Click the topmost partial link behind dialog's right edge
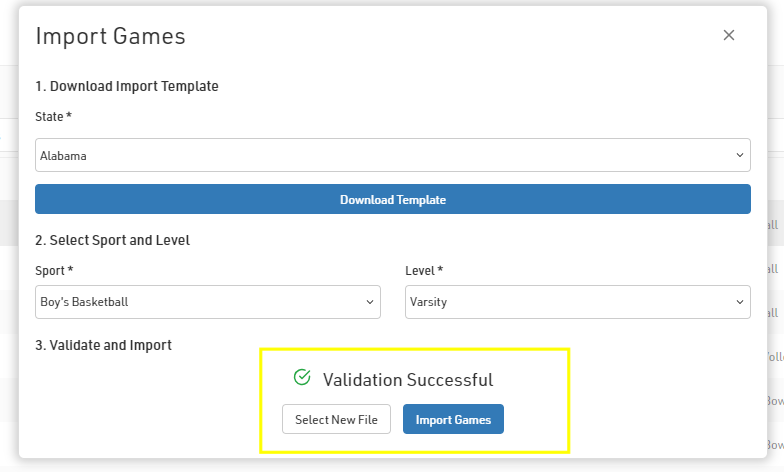784x472 pixels. [x=771, y=226]
